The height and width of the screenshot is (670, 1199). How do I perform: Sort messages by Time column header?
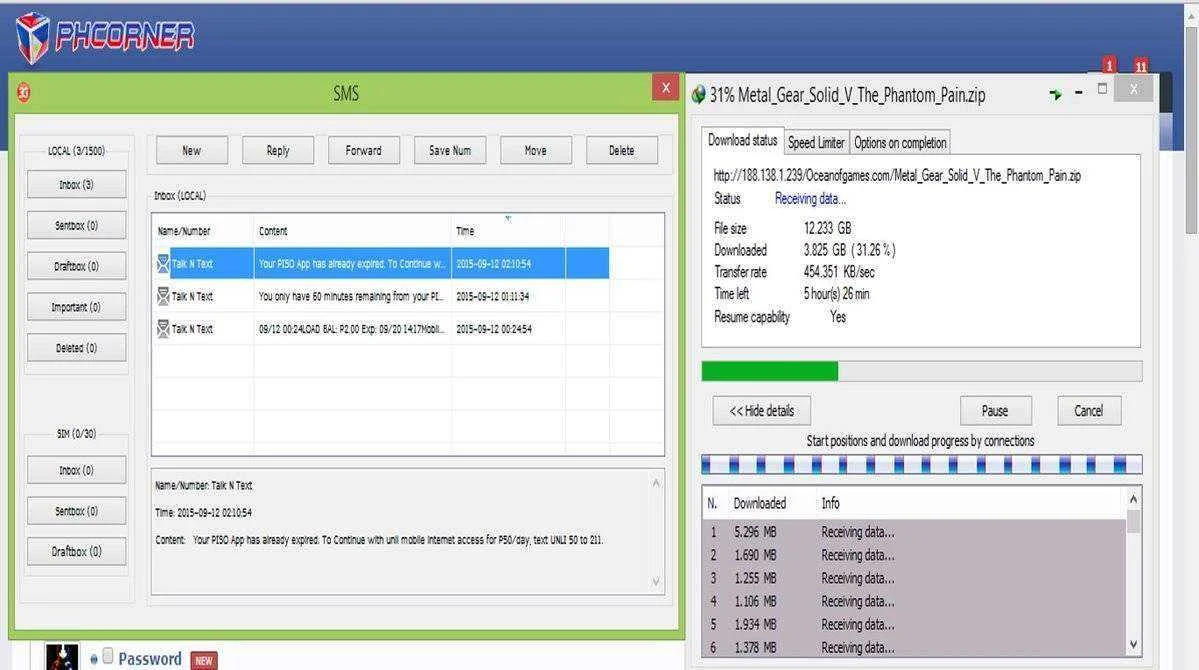point(508,231)
